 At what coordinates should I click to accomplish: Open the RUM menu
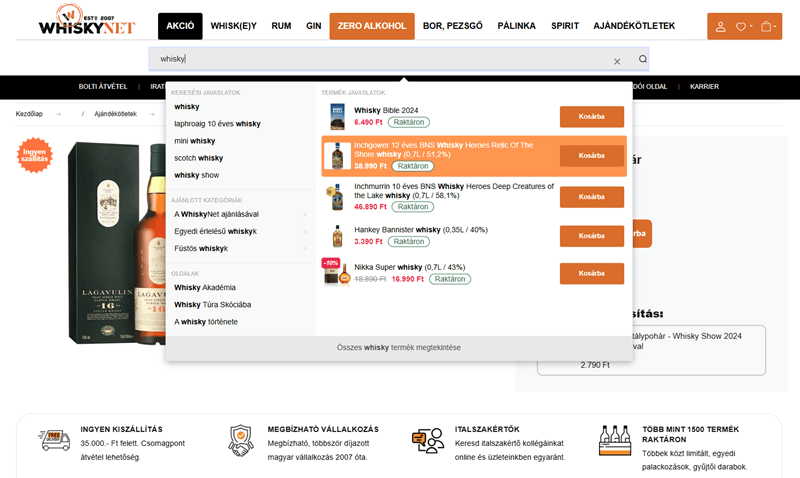281,26
